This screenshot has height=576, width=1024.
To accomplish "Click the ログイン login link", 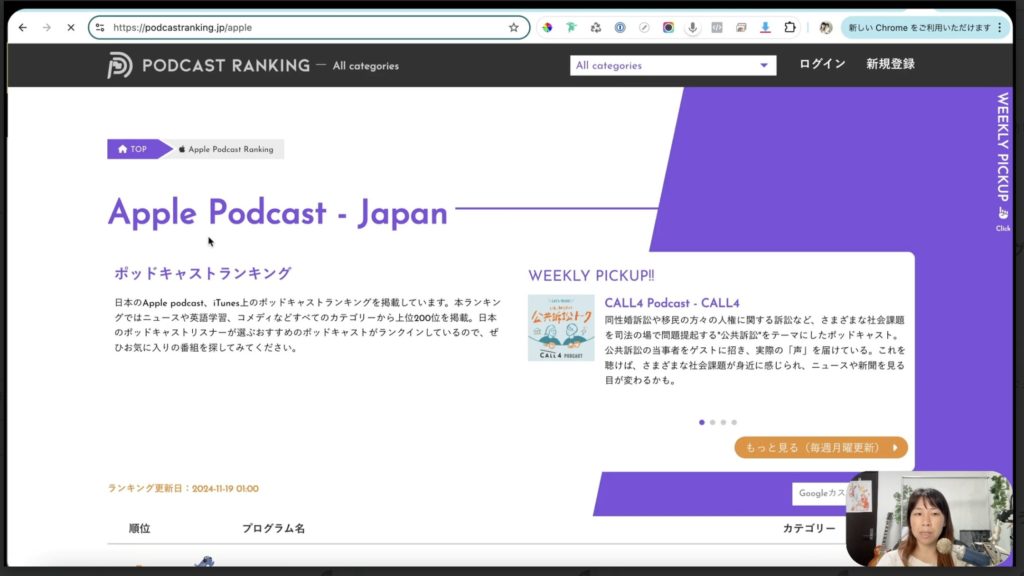I will pos(822,64).
